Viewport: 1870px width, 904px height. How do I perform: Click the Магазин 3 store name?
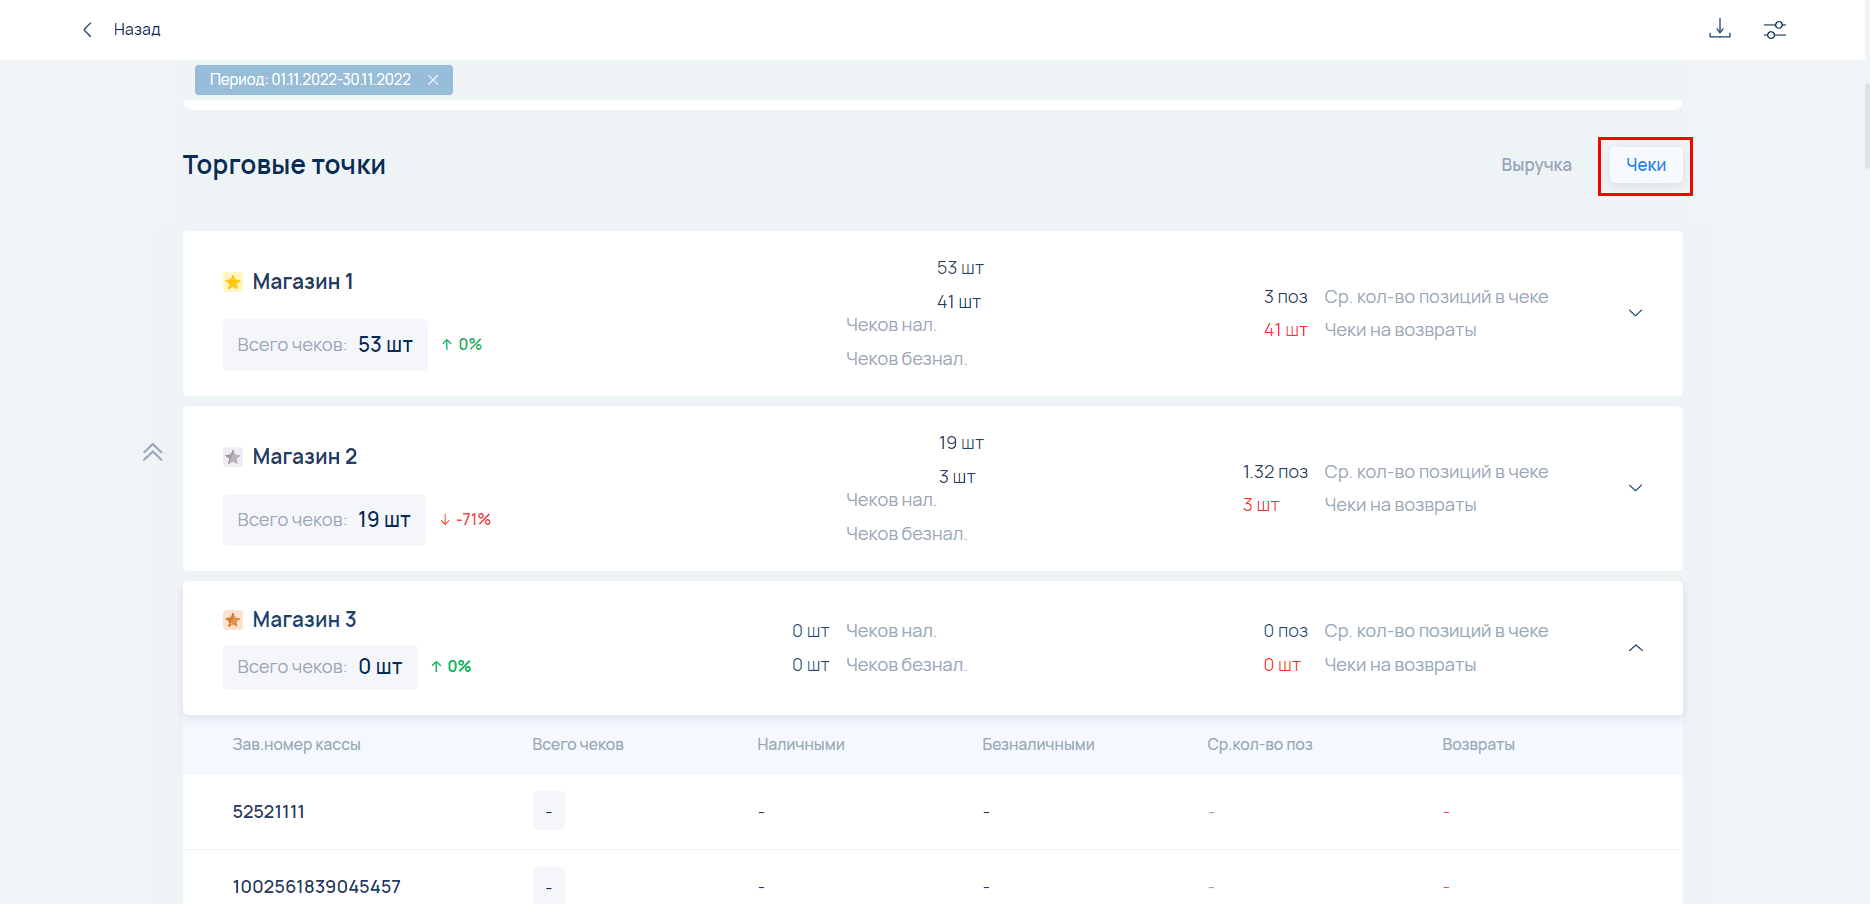(x=305, y=620)
